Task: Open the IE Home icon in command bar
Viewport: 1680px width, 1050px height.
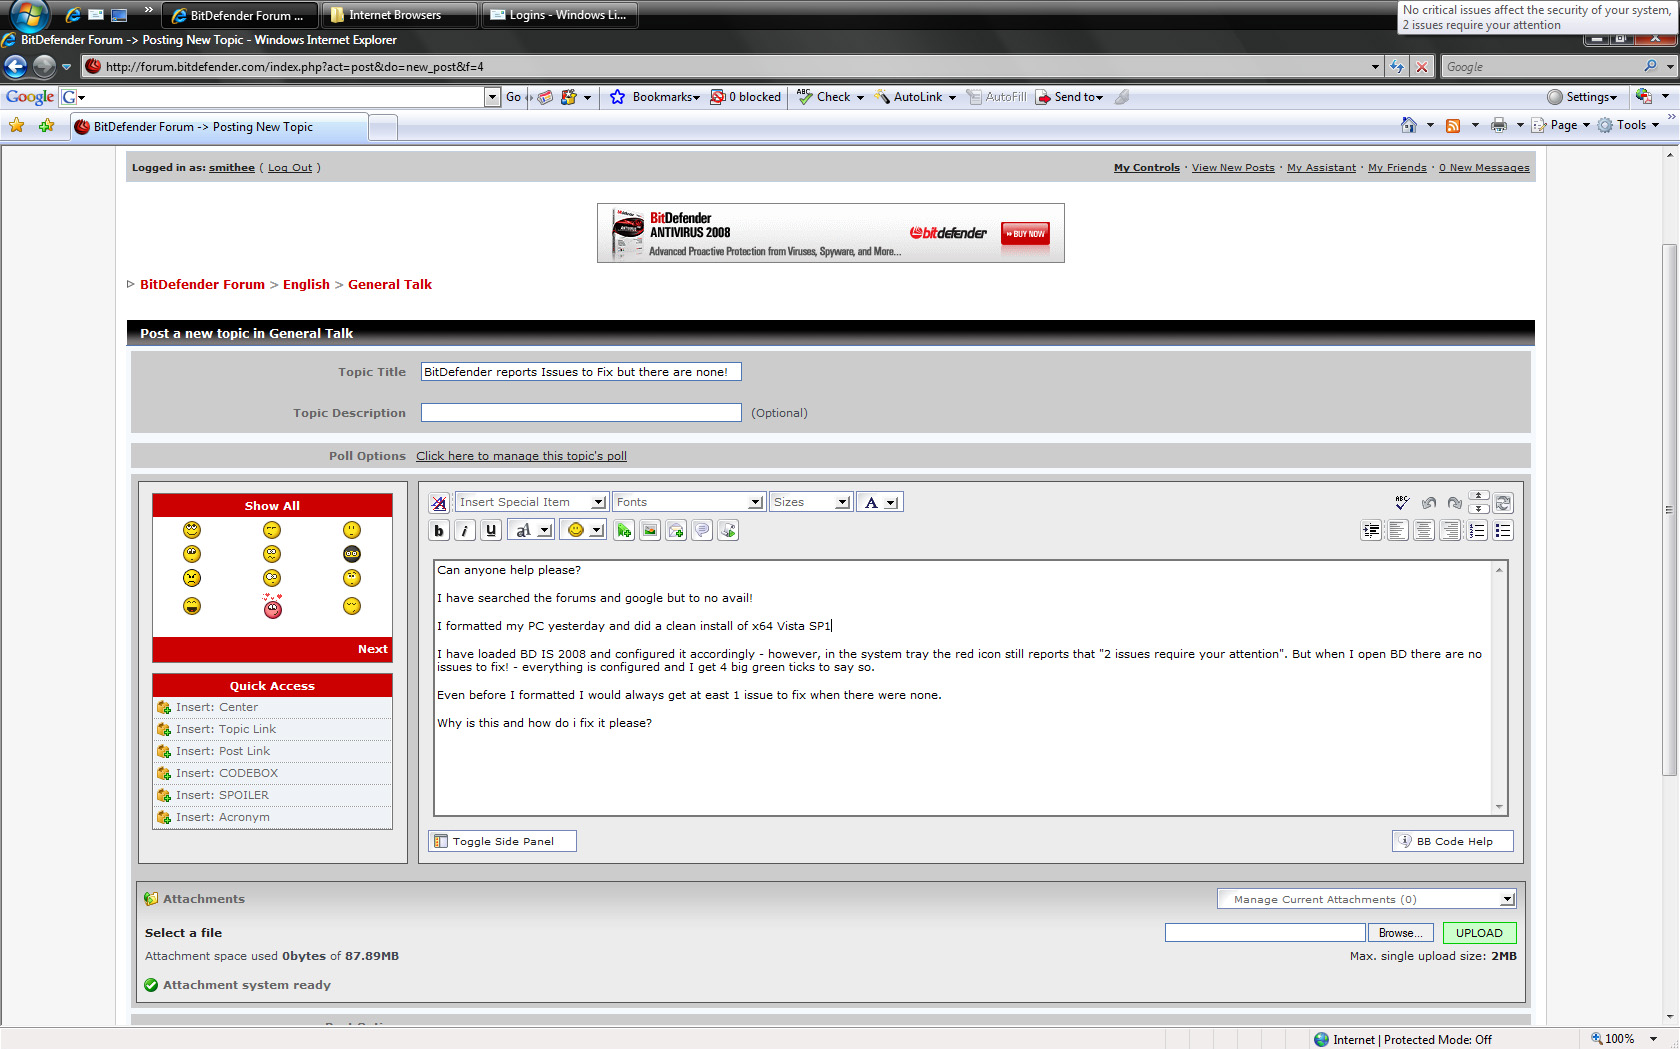Action: 1409,125
